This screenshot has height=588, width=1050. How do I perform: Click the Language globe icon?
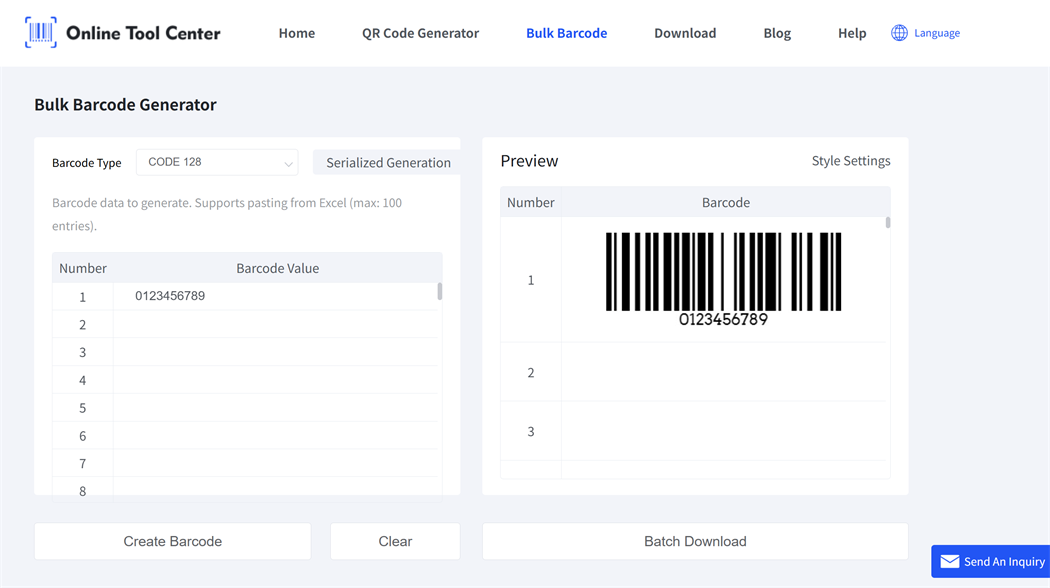click(897, 31)
